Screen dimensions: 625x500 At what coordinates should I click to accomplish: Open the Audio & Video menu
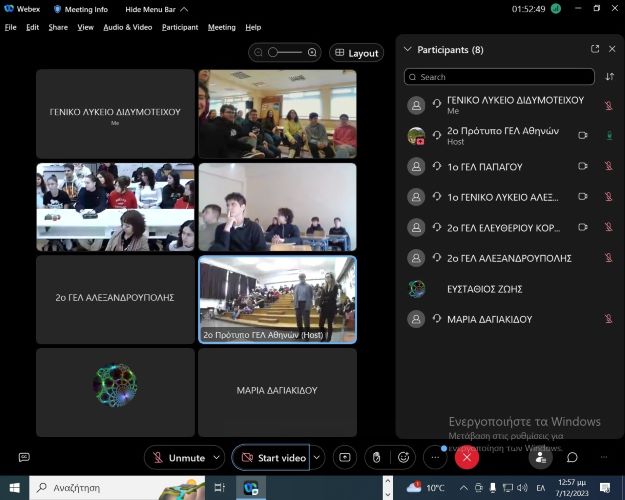pyautogui.click(x=127, y=27)
